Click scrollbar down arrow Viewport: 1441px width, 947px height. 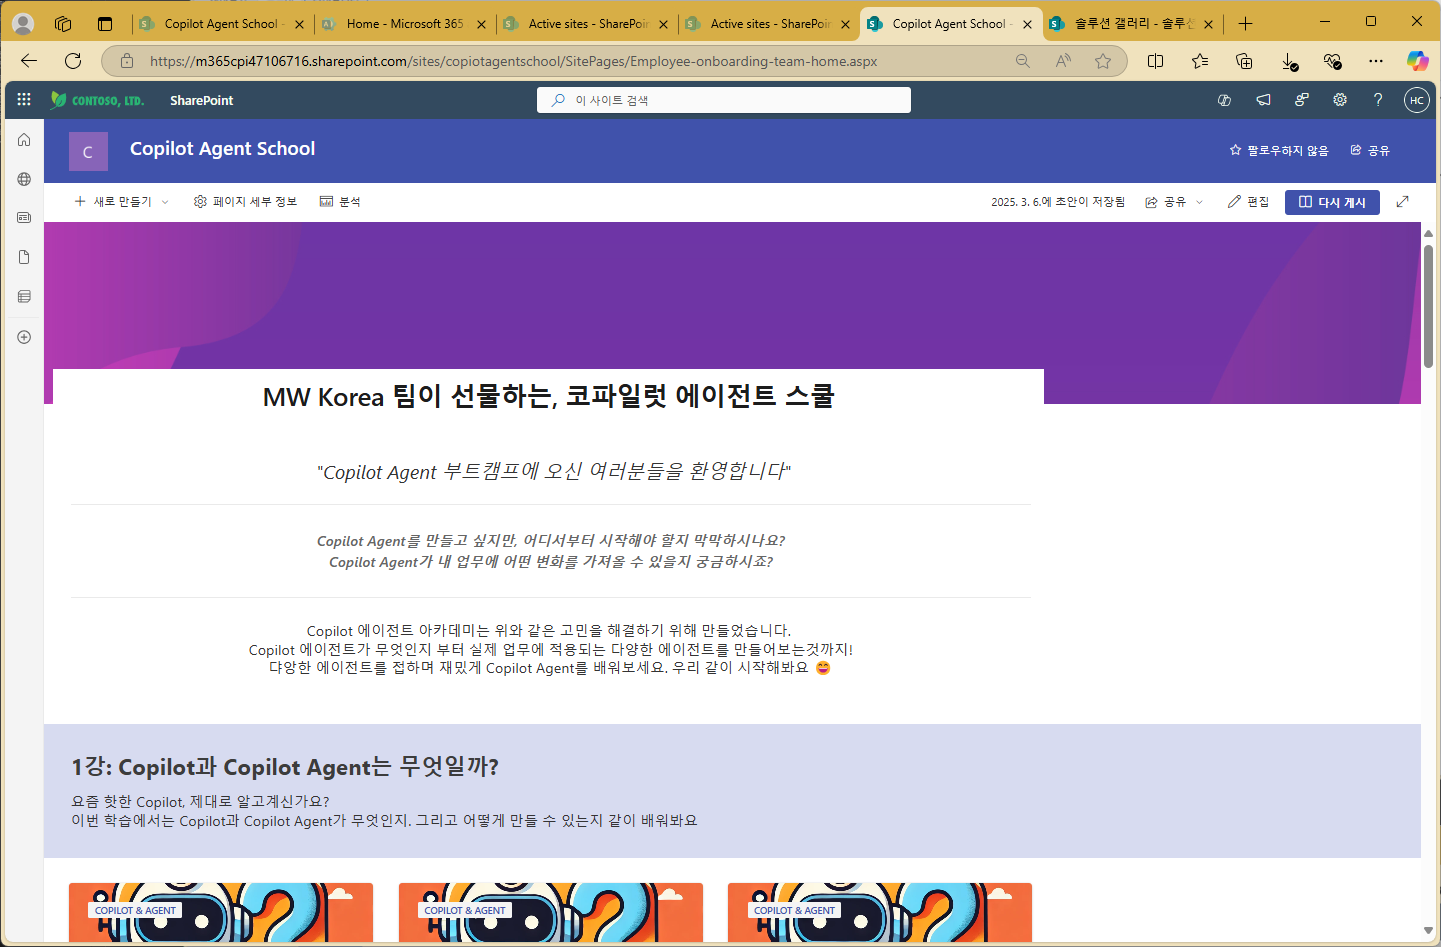tap(1428, 930)
